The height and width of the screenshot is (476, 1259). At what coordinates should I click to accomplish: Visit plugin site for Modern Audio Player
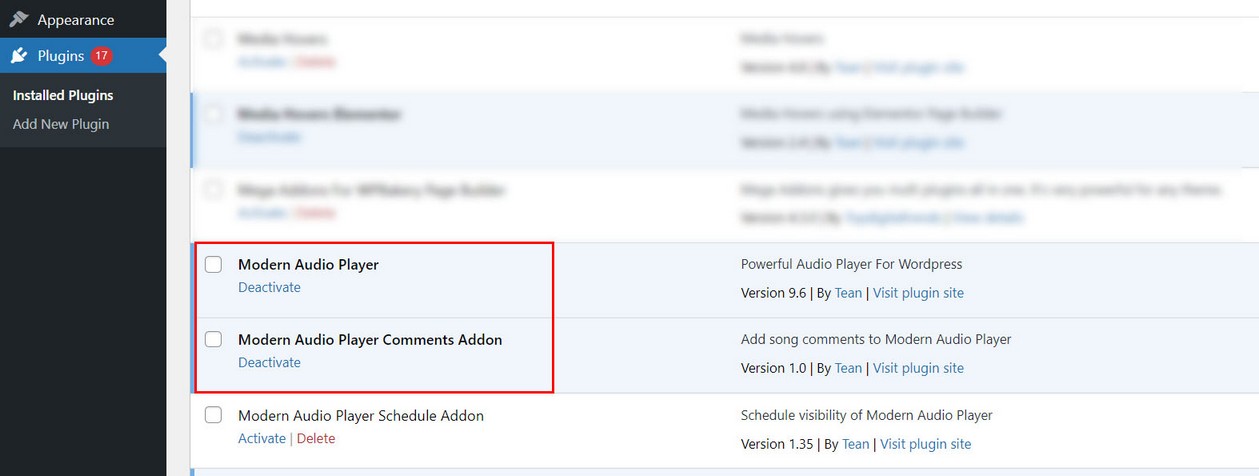(x=918, y=293)
